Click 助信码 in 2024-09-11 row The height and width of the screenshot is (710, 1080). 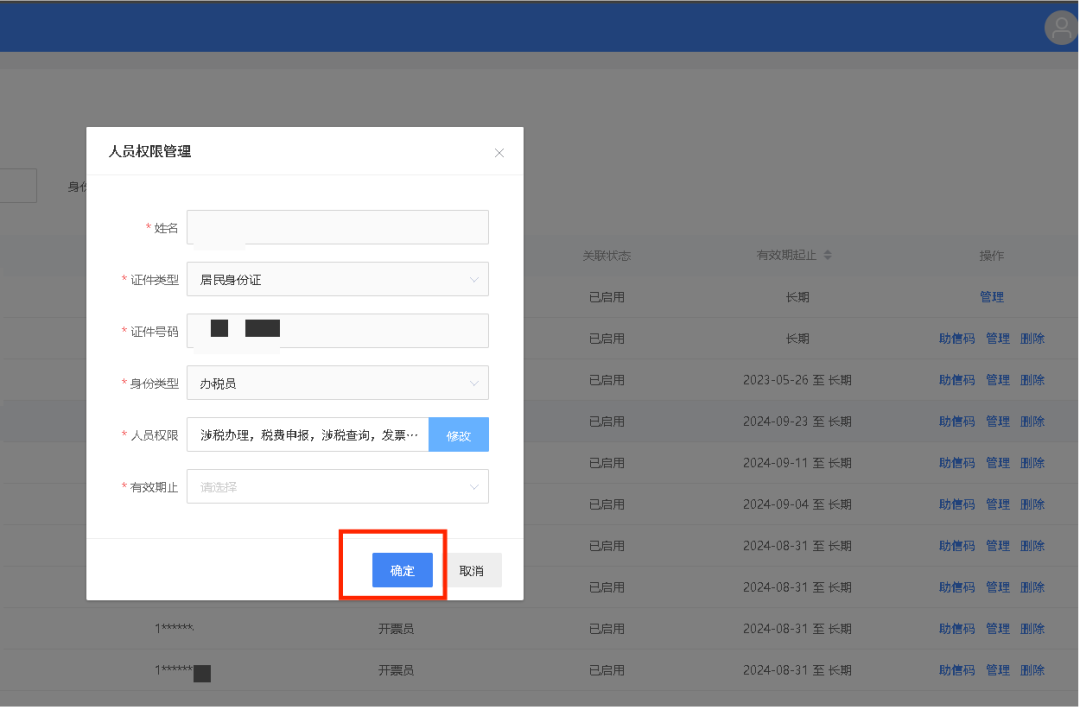click(957, 463)
